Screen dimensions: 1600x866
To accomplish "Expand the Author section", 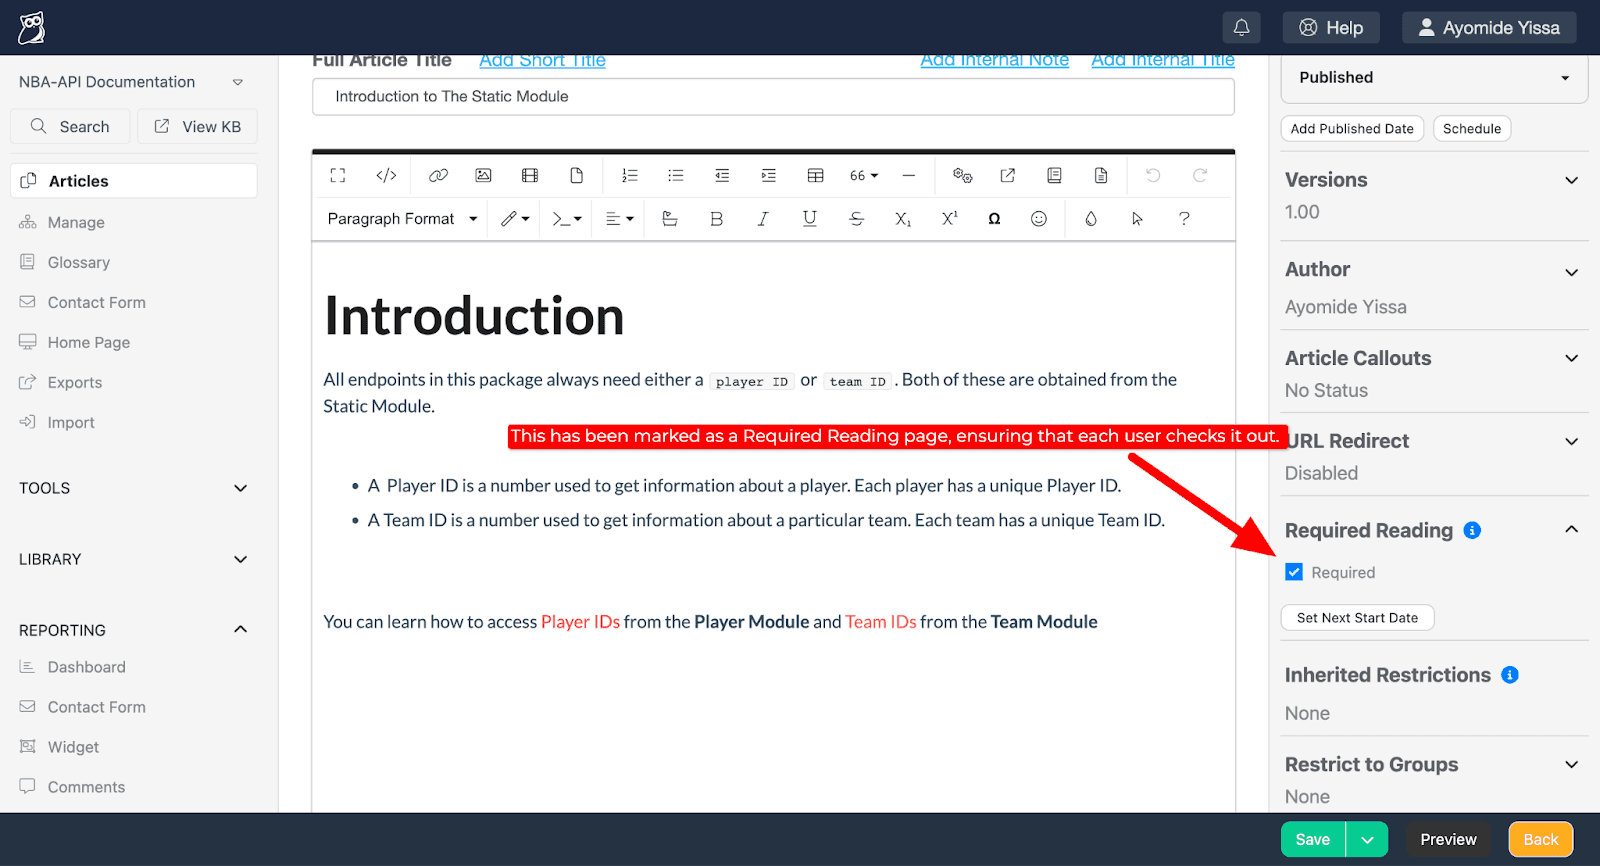I will tap(1571, 272).
